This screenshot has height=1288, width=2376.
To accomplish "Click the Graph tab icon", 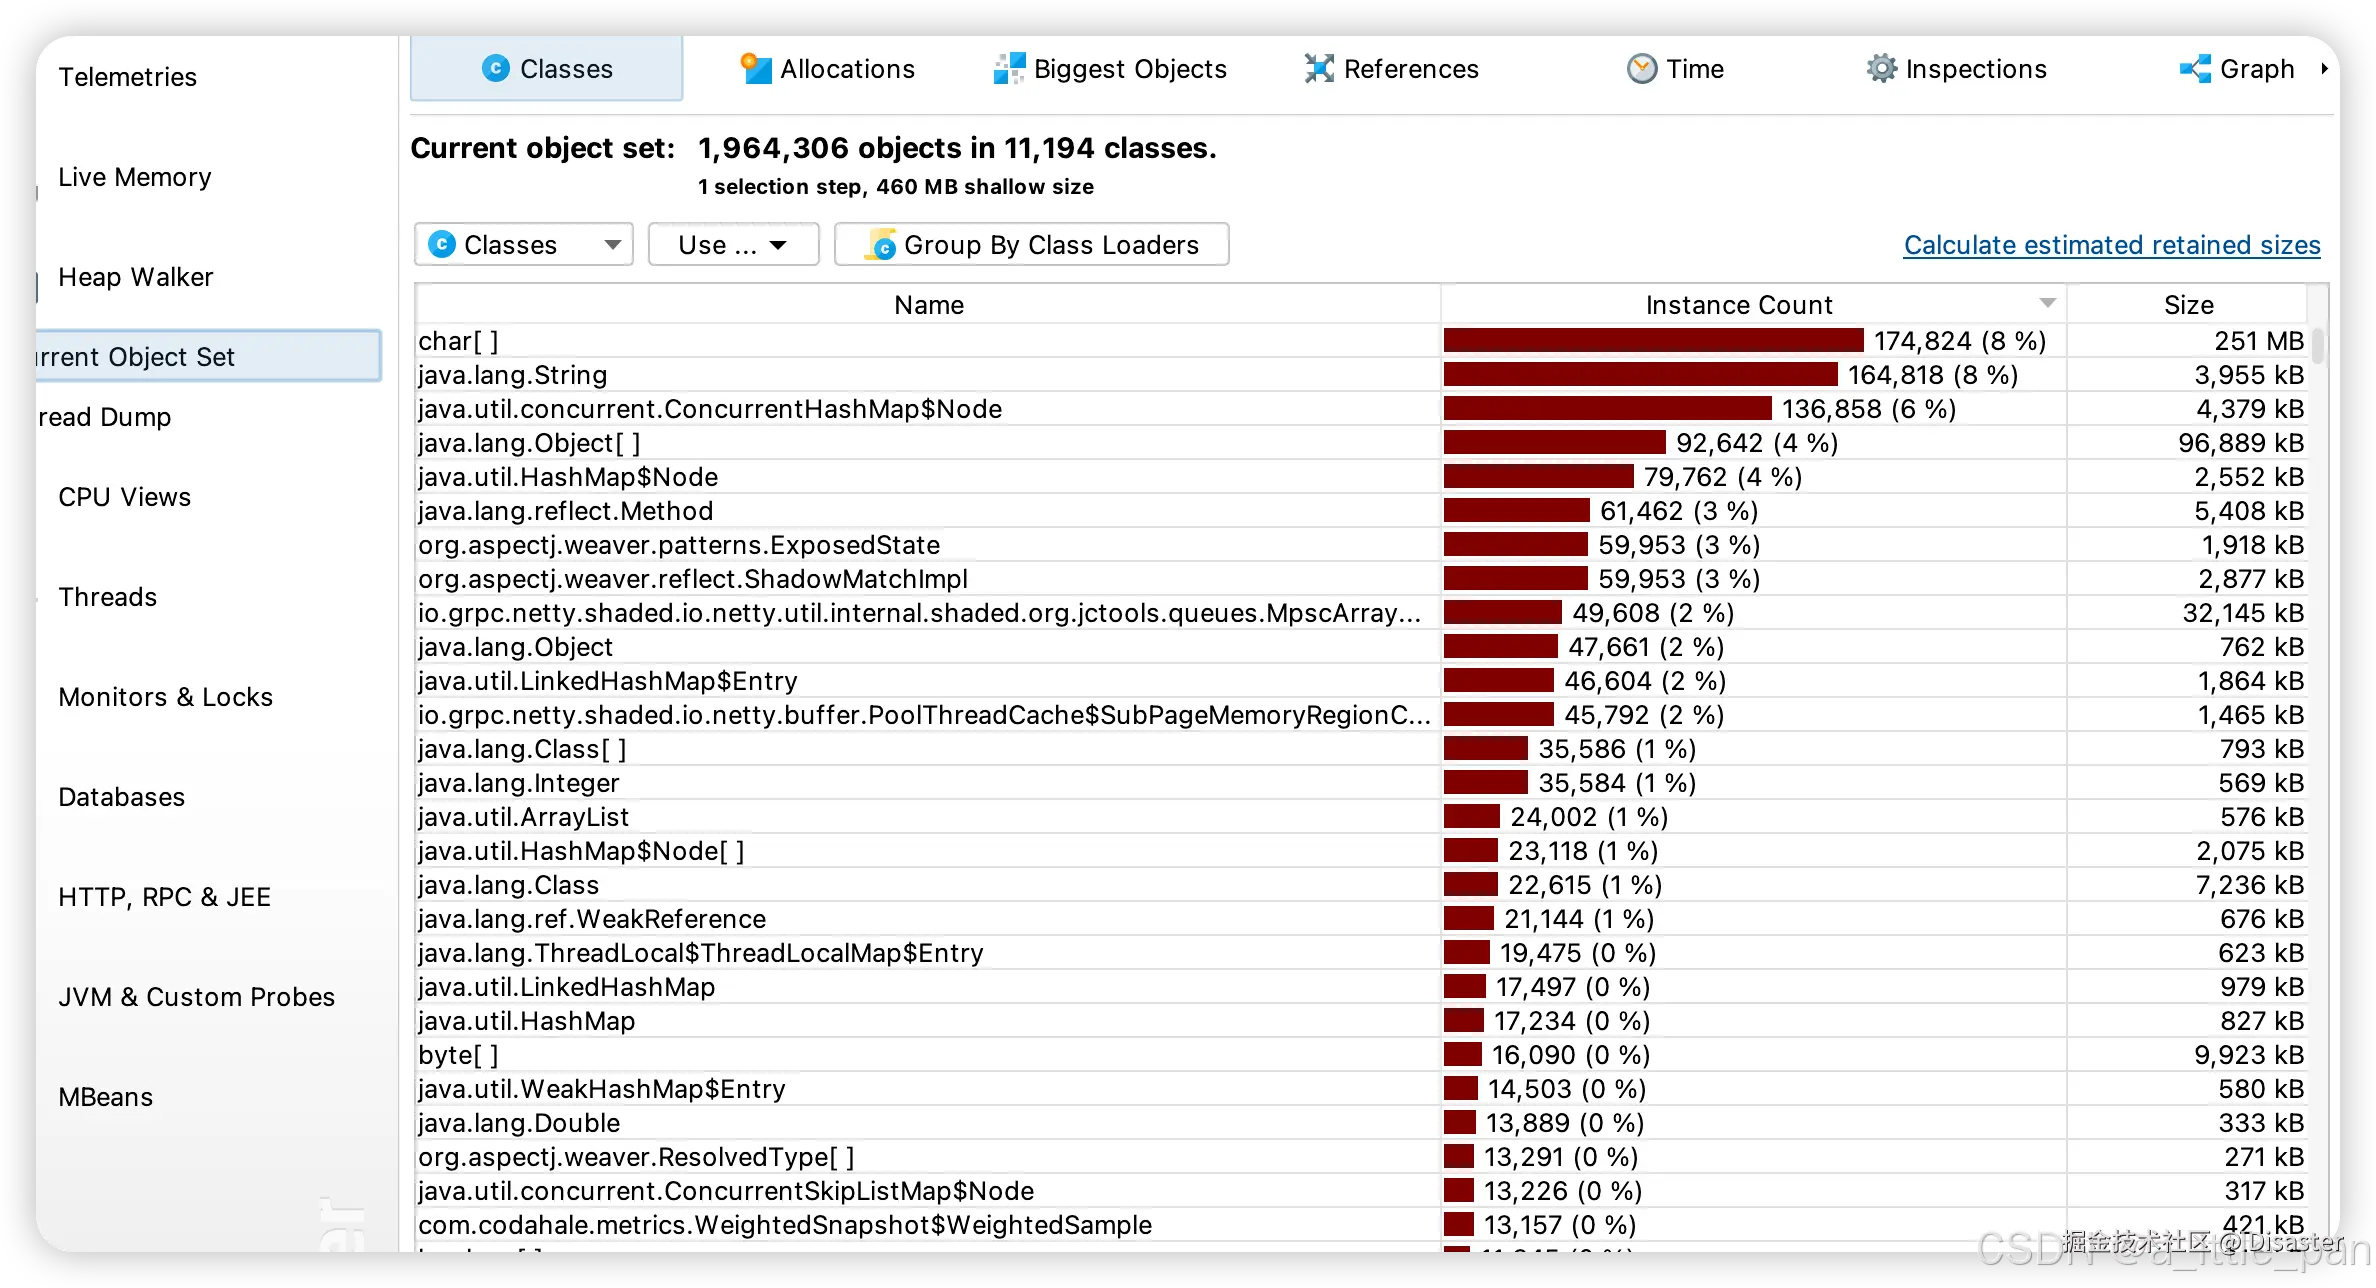I will point(2195,68).
